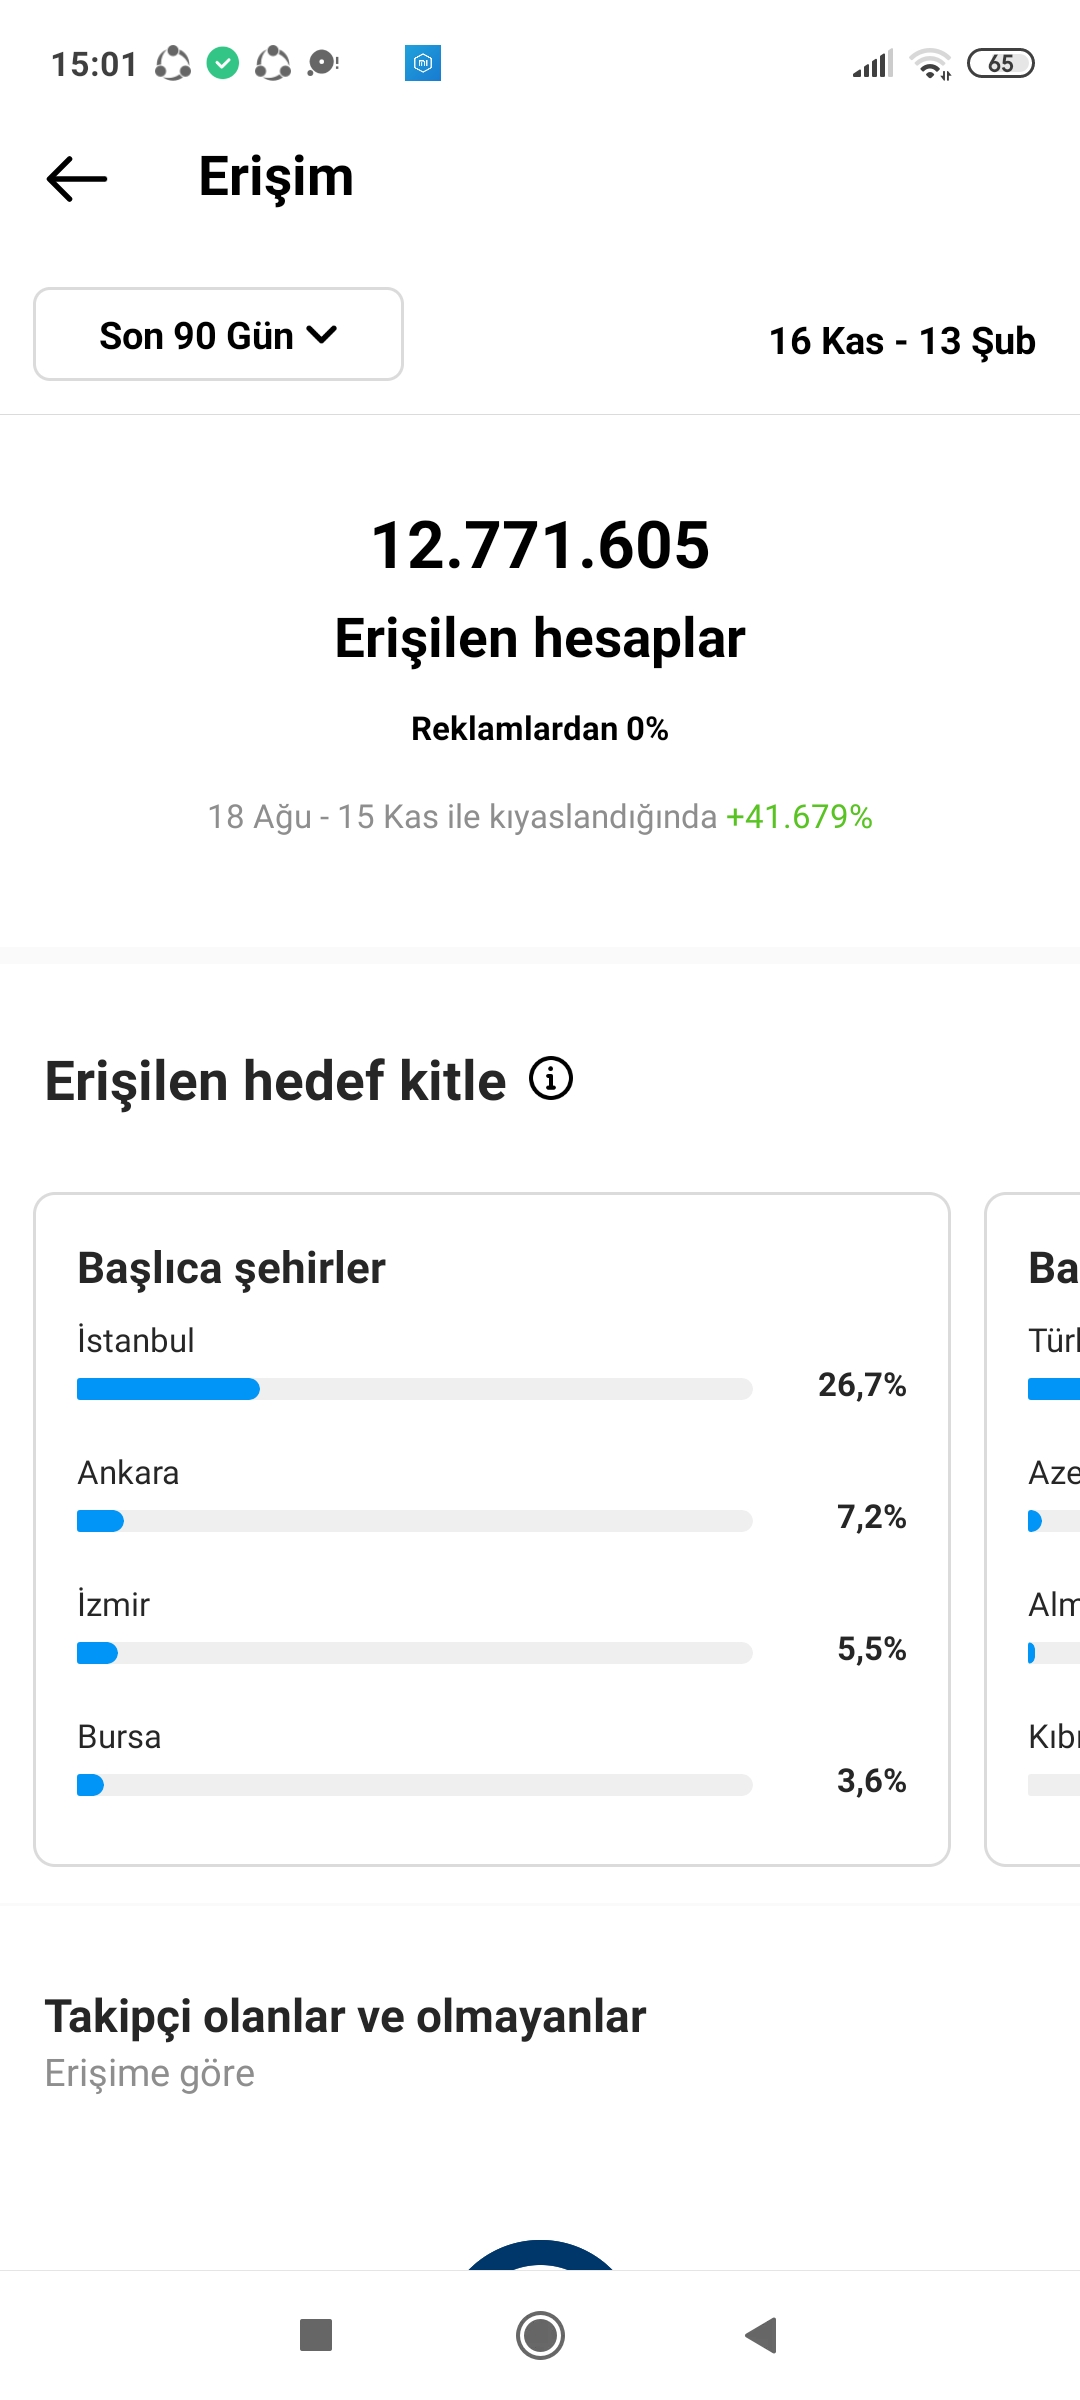1080x2400 pixels.
Task: Tap the Takipçi olanlar ve olmayanlar heading
Action: 346,2017
